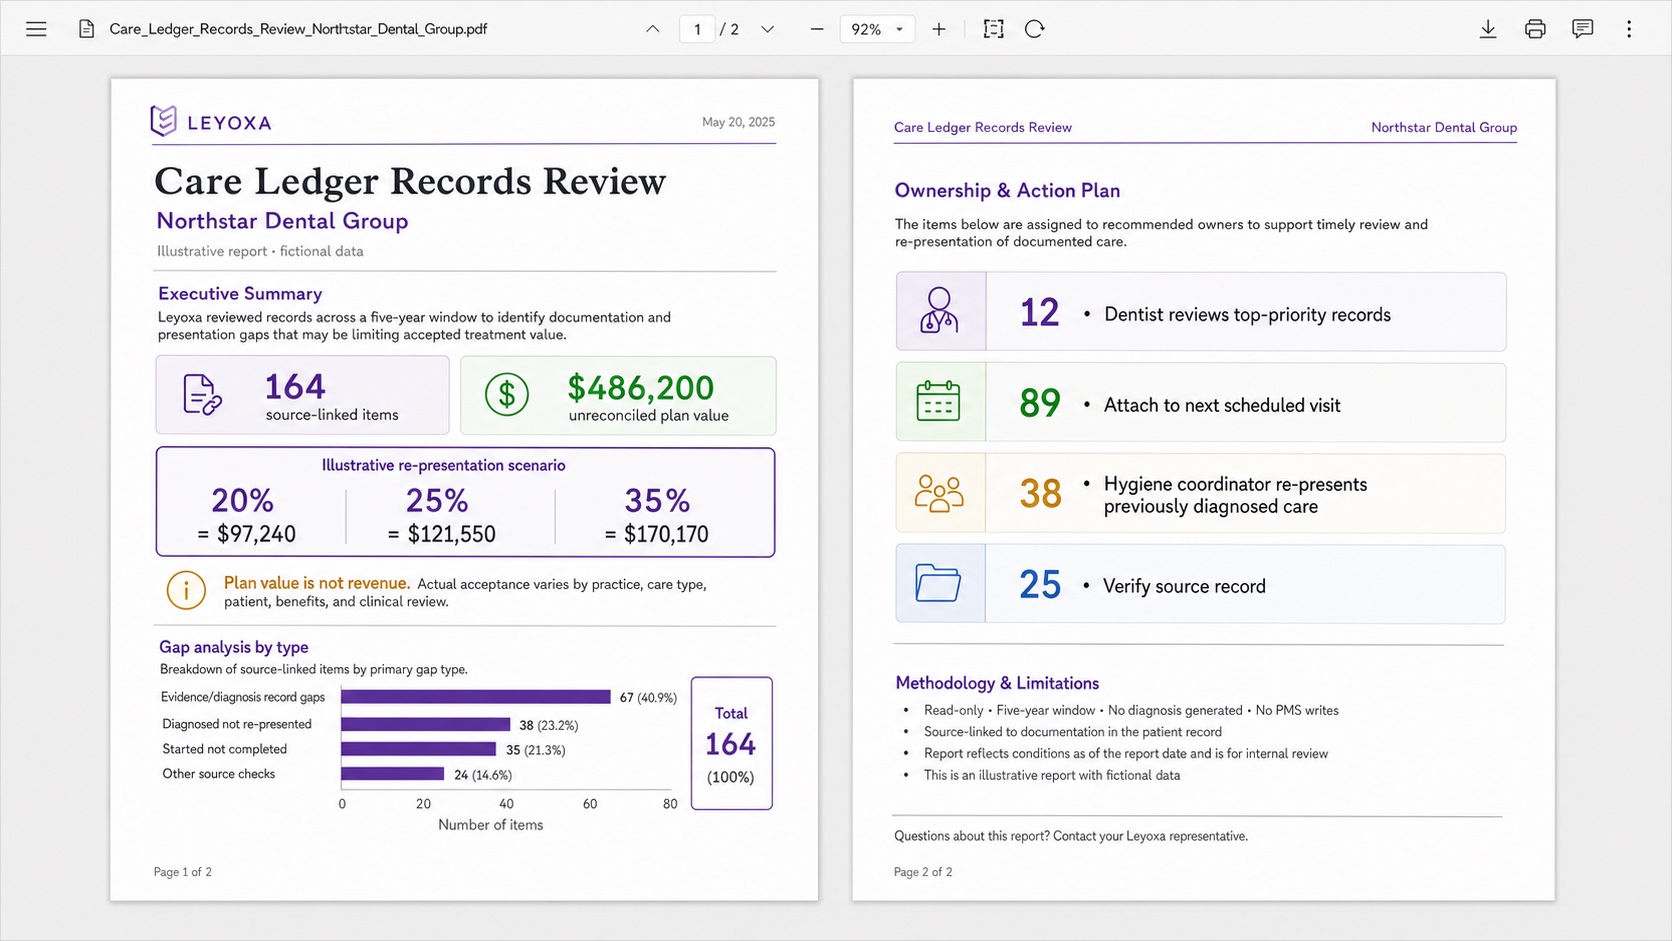The image size is (1672, 941).
Task: Click the number 12 in action plan
Action: tap(1039, 313)
